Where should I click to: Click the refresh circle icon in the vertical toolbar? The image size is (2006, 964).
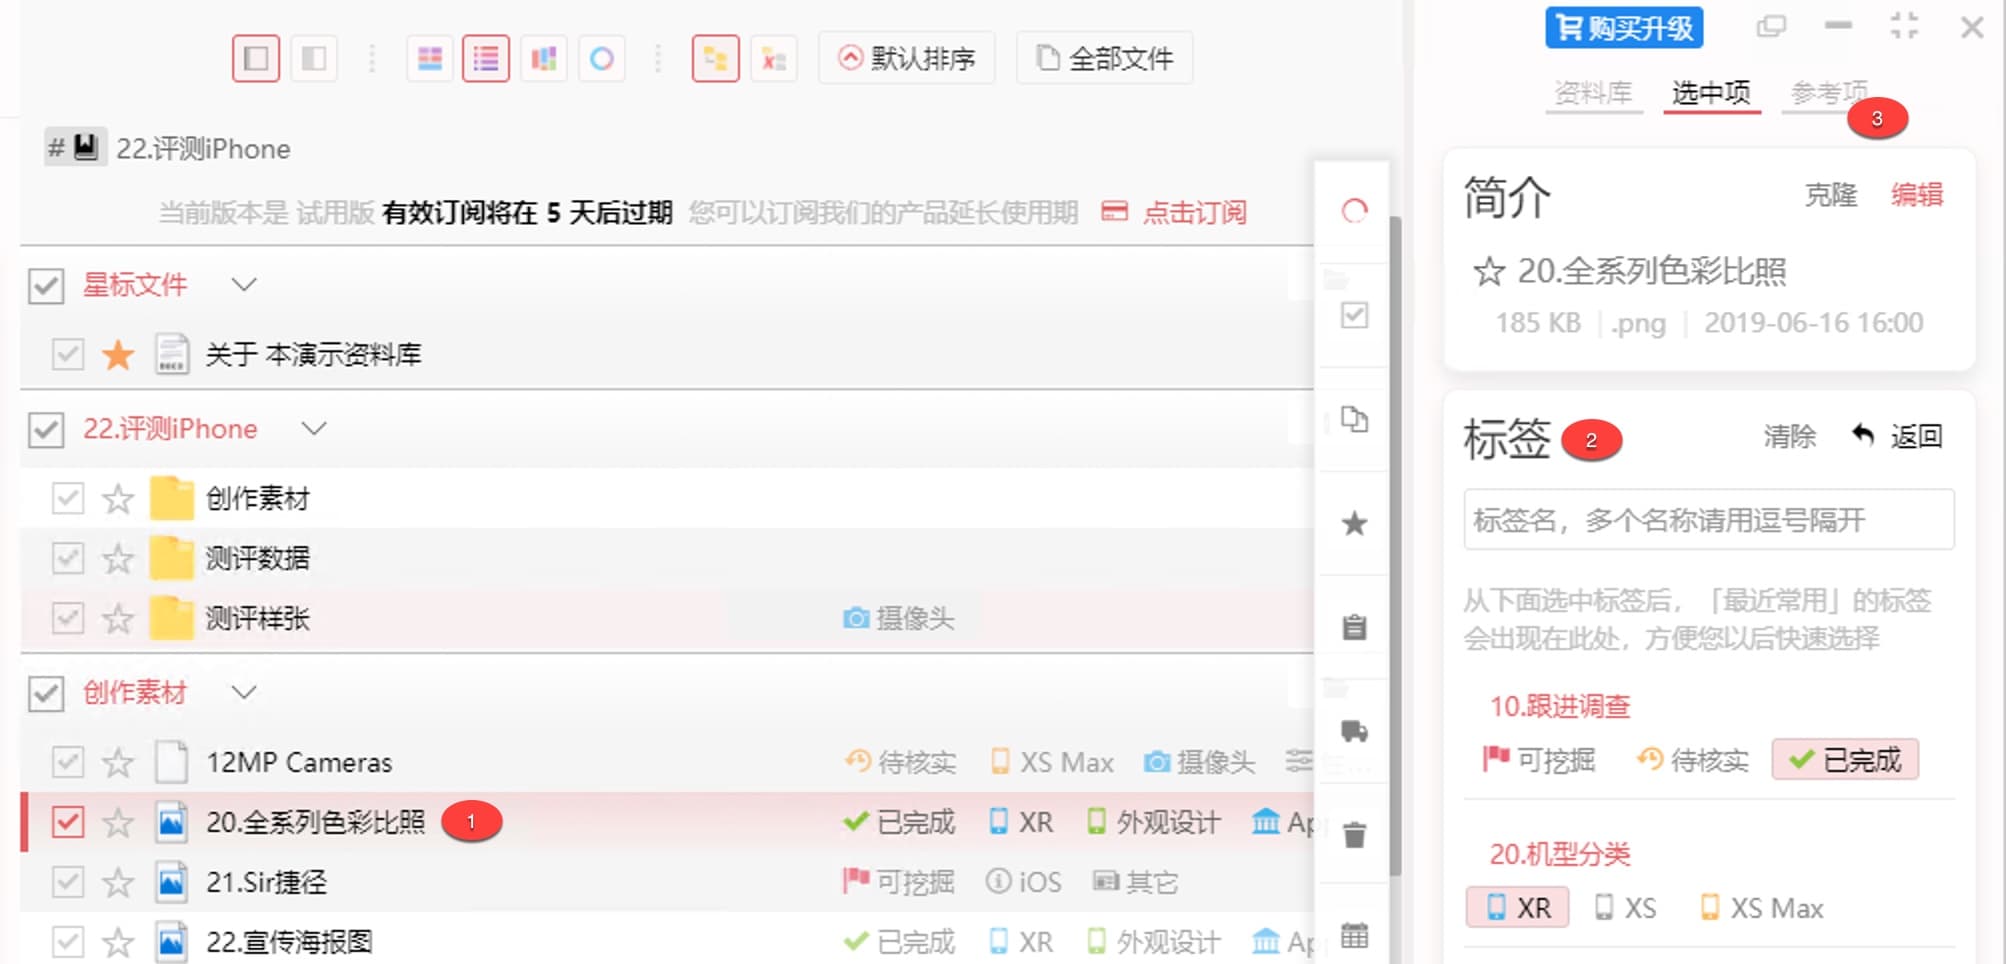click(x=1354, y=211)
